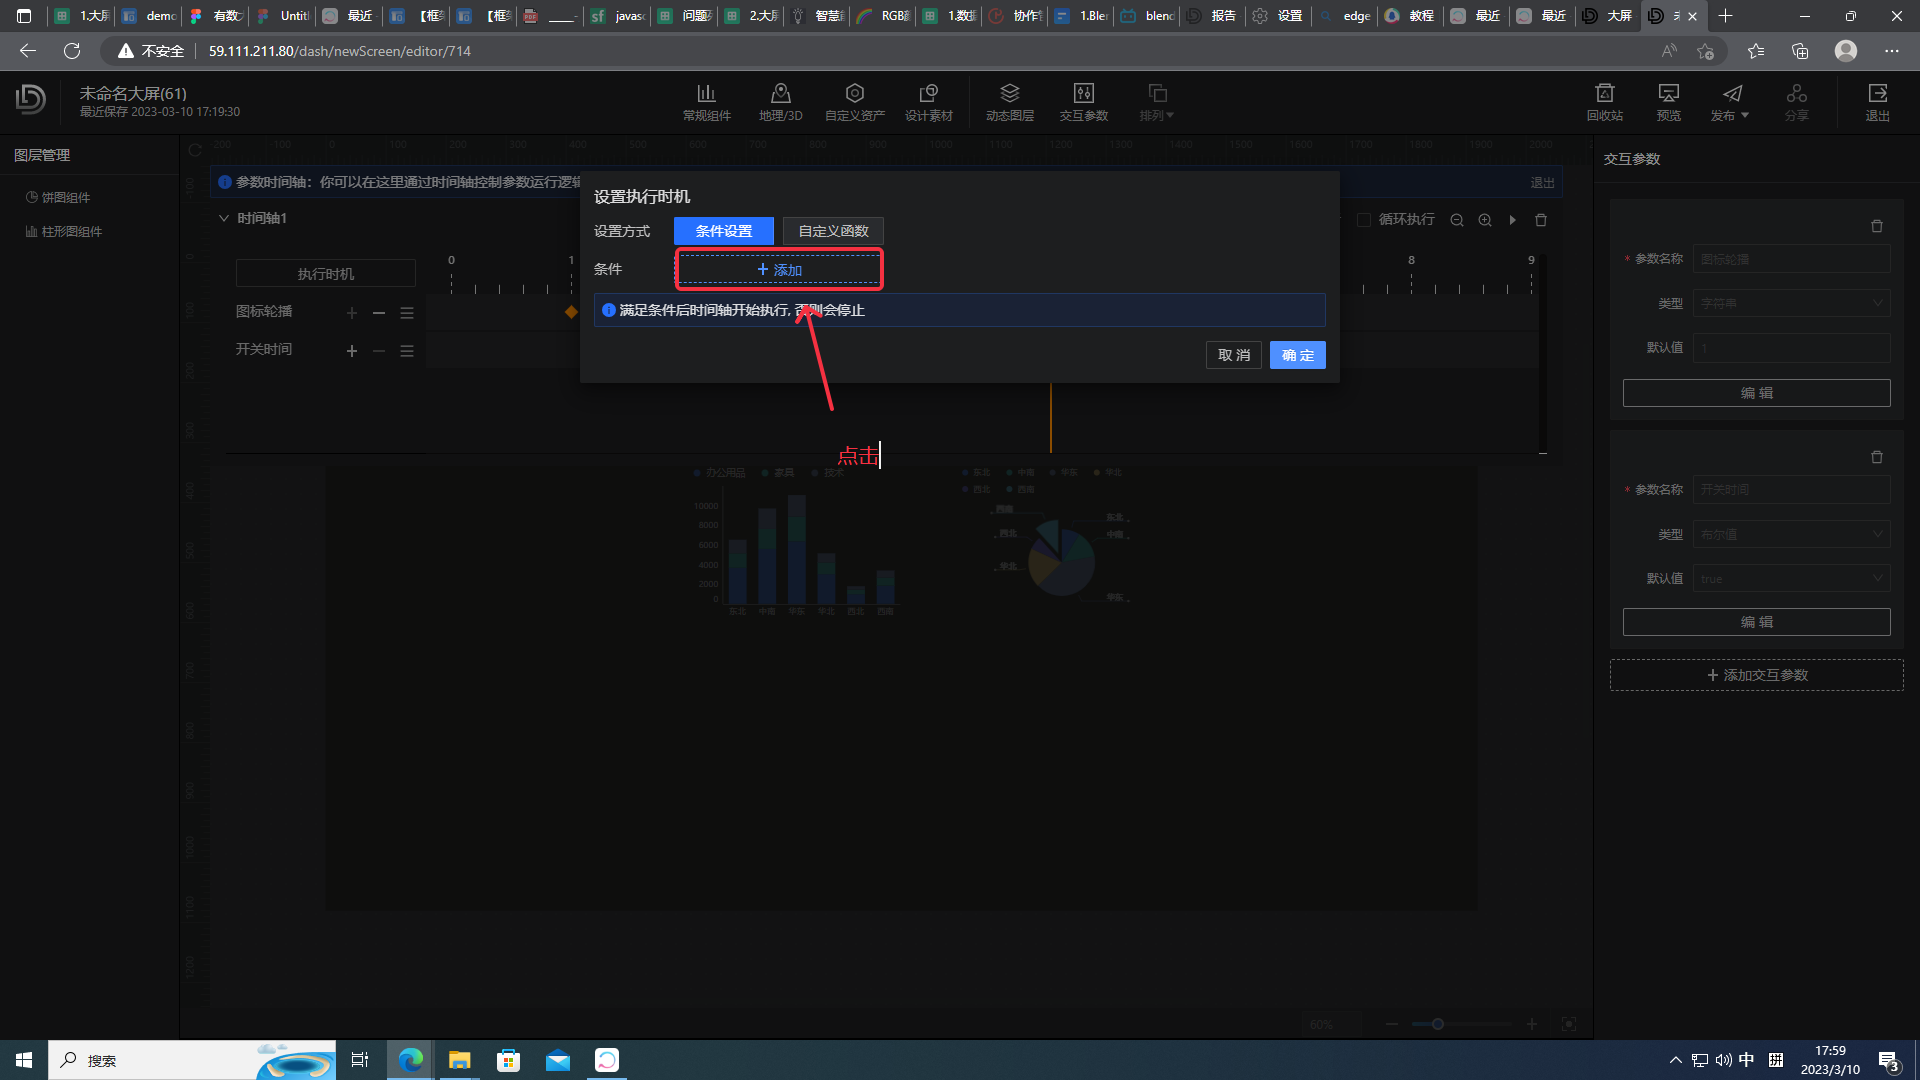Open the 图标轮播 row list menu

click(407, 313)
